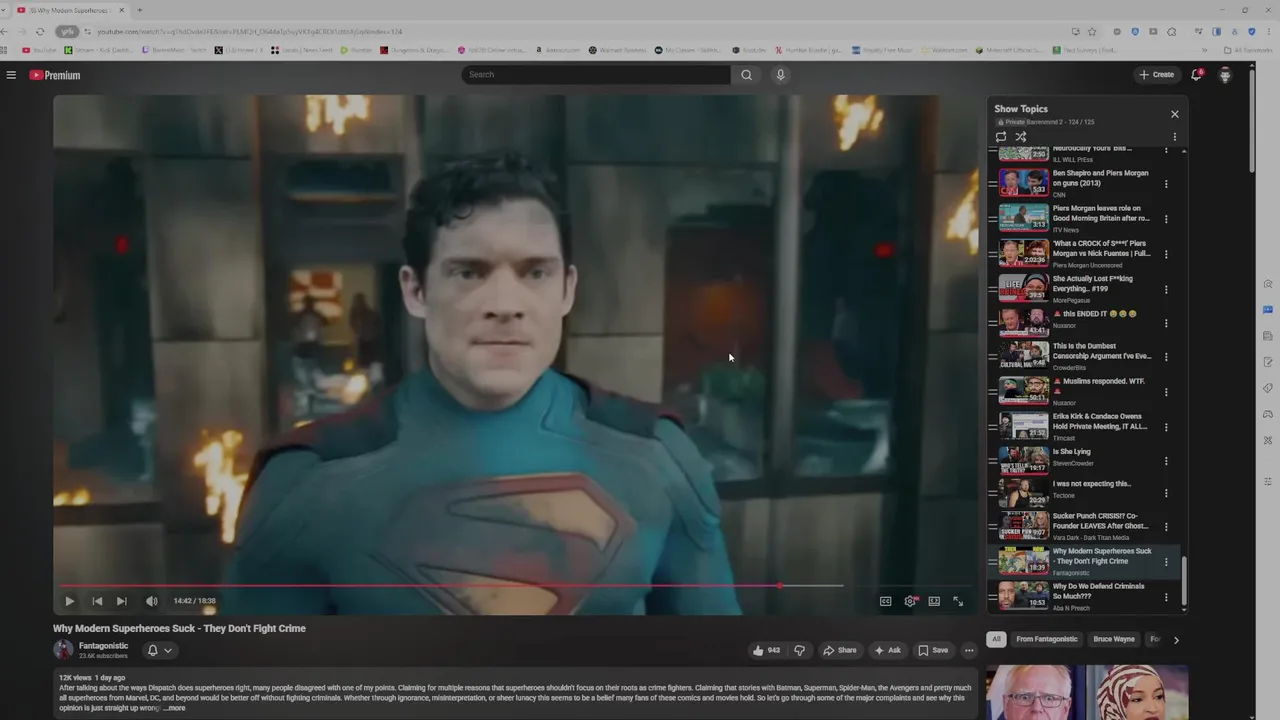Open a new browser tab

pyautogui.click(x=139, y=10)
